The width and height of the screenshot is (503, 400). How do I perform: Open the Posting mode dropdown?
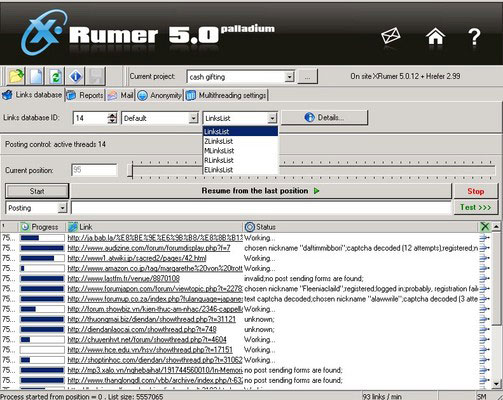(62, 208)
